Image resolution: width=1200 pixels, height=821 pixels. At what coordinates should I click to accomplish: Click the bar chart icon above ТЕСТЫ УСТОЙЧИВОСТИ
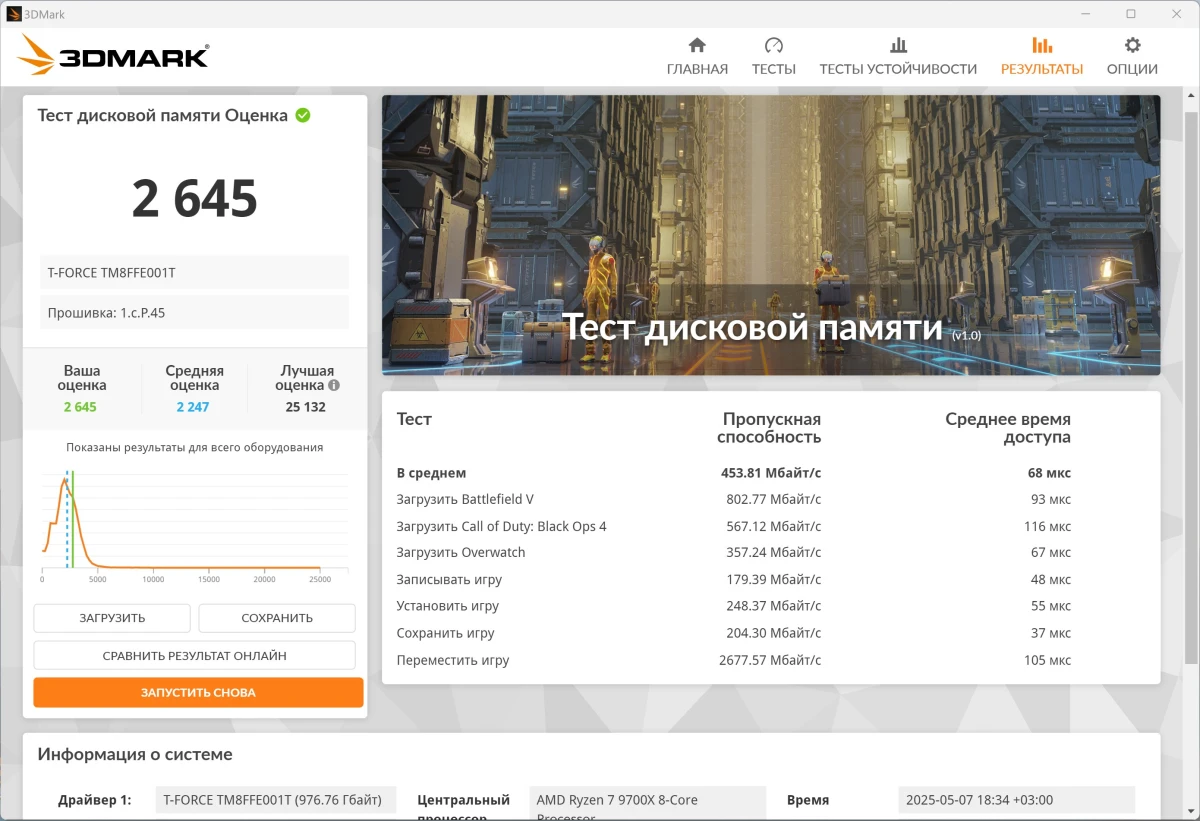[898, 45]
